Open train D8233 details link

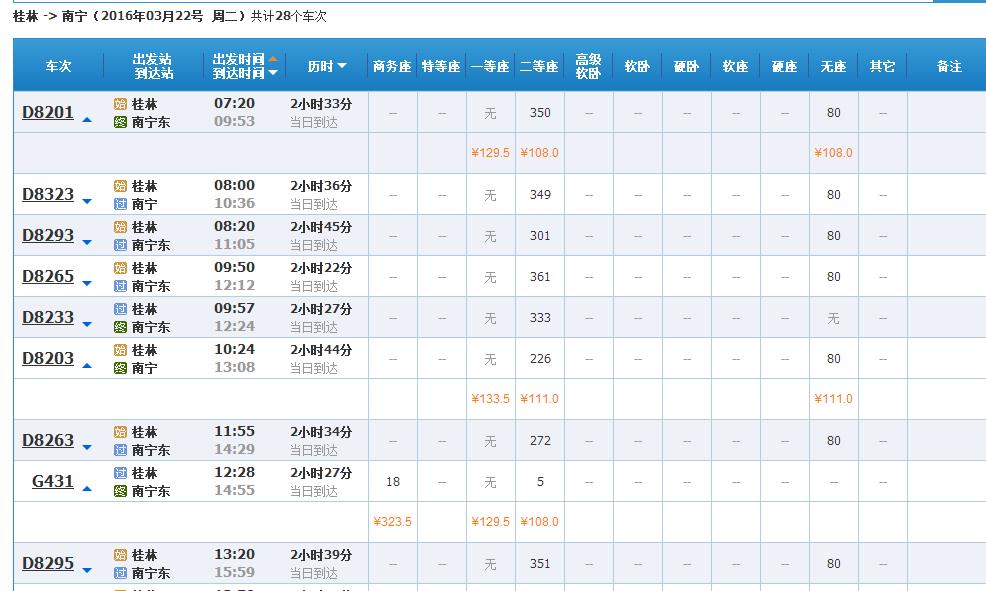tap(48, 318)
